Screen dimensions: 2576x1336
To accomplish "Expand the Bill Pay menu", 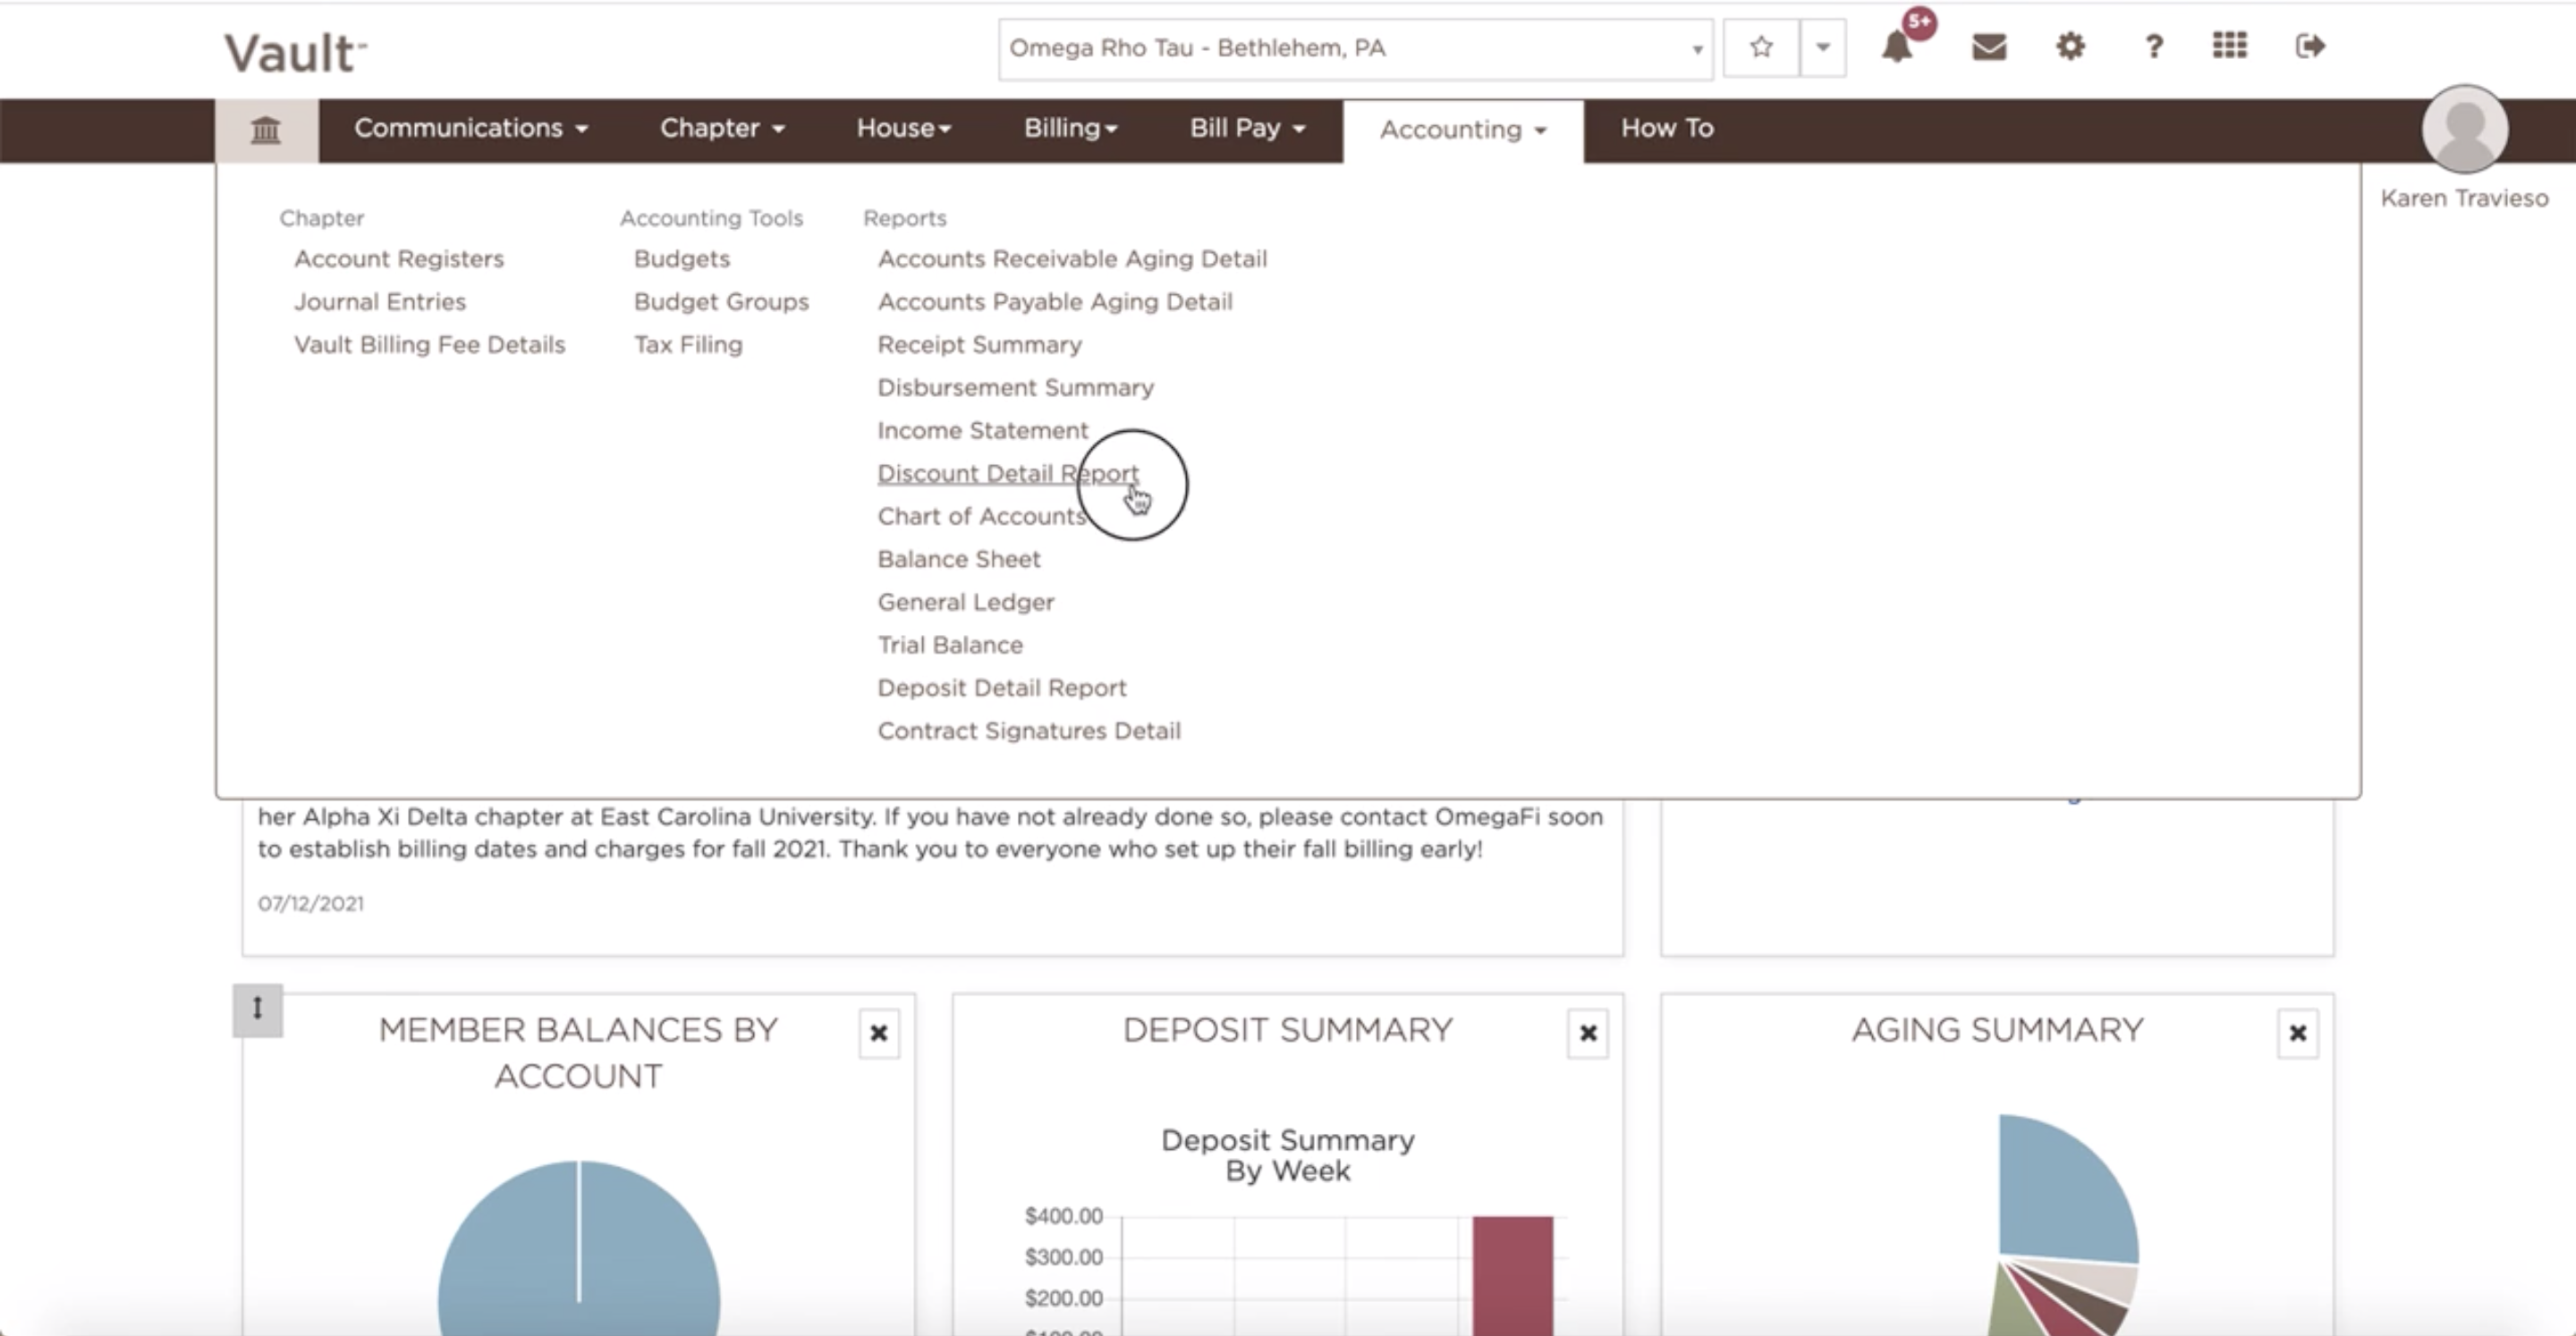I will 1246,128.
